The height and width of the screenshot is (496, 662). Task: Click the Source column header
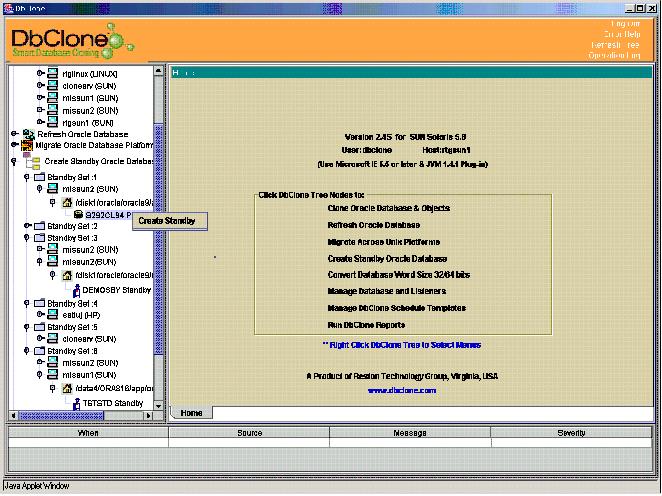pyautogui.click(x=249, y=433)
